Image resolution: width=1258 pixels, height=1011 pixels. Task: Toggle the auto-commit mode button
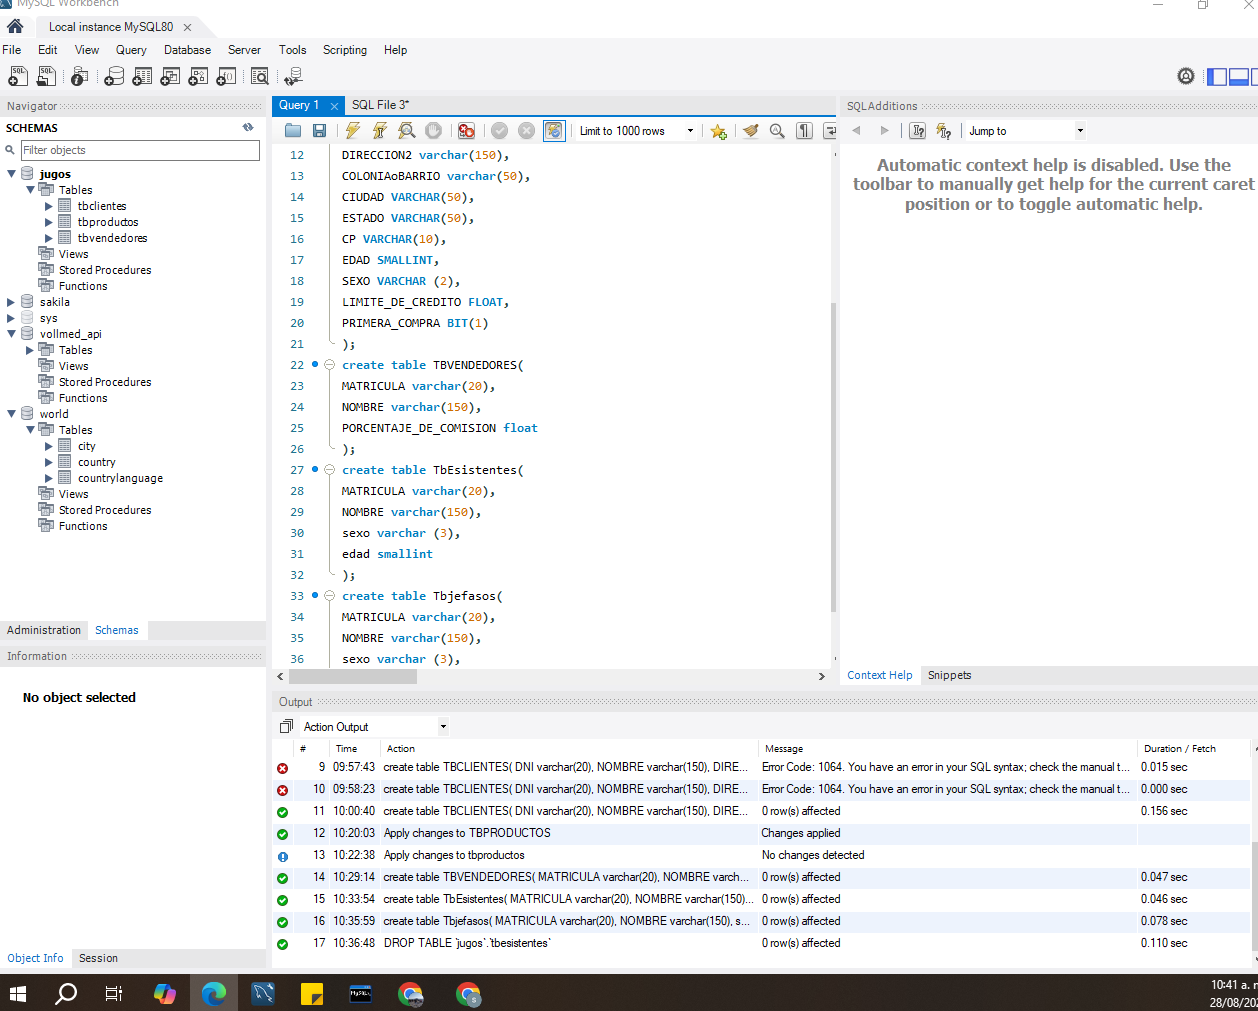tap(554, 131)
